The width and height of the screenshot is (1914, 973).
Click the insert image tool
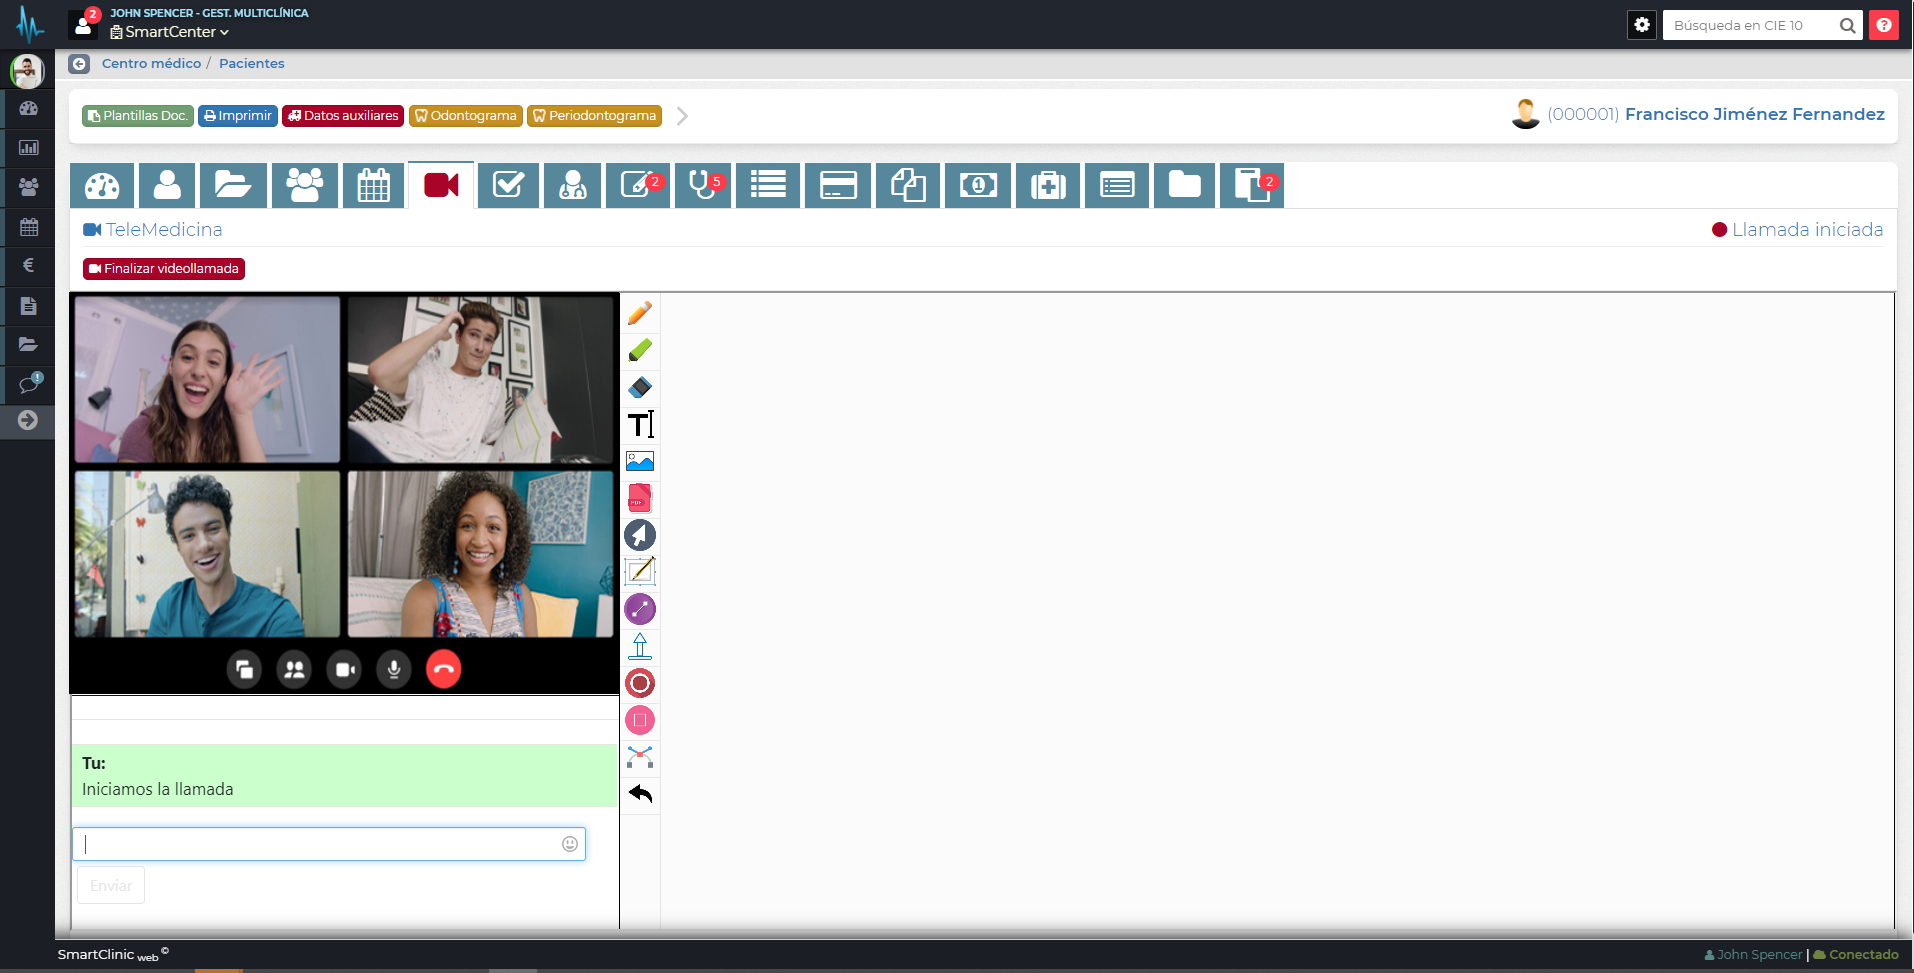640,461
